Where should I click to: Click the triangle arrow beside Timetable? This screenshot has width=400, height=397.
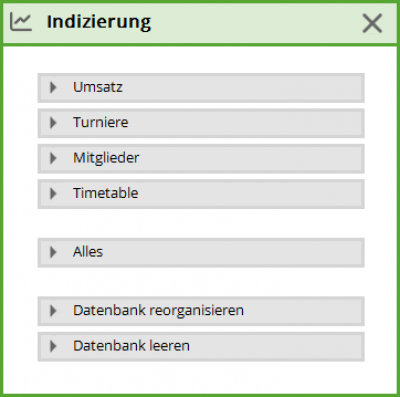pyautogui.click(x=53, y=194)
